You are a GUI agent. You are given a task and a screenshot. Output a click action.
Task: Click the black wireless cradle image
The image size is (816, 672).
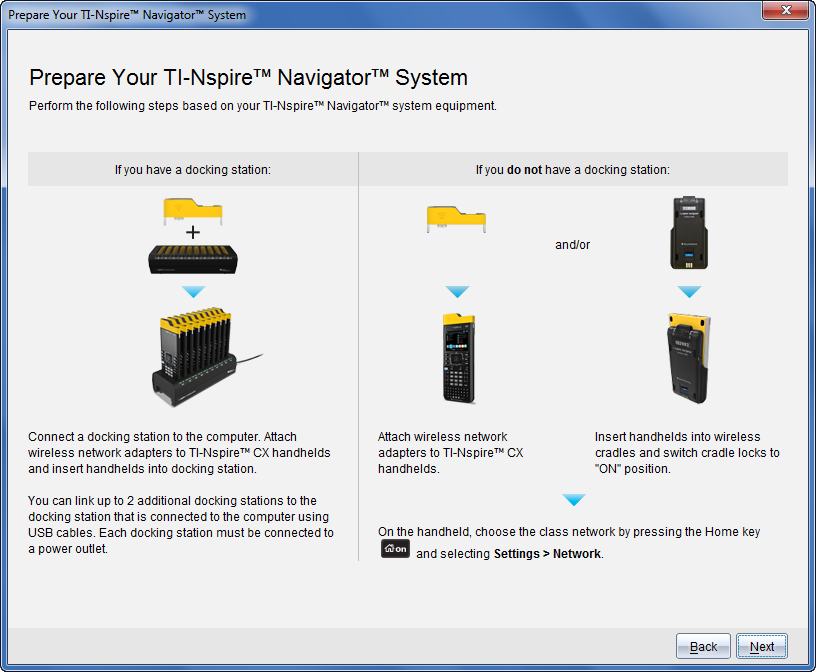pyautogui.click(x=689, y=233)
